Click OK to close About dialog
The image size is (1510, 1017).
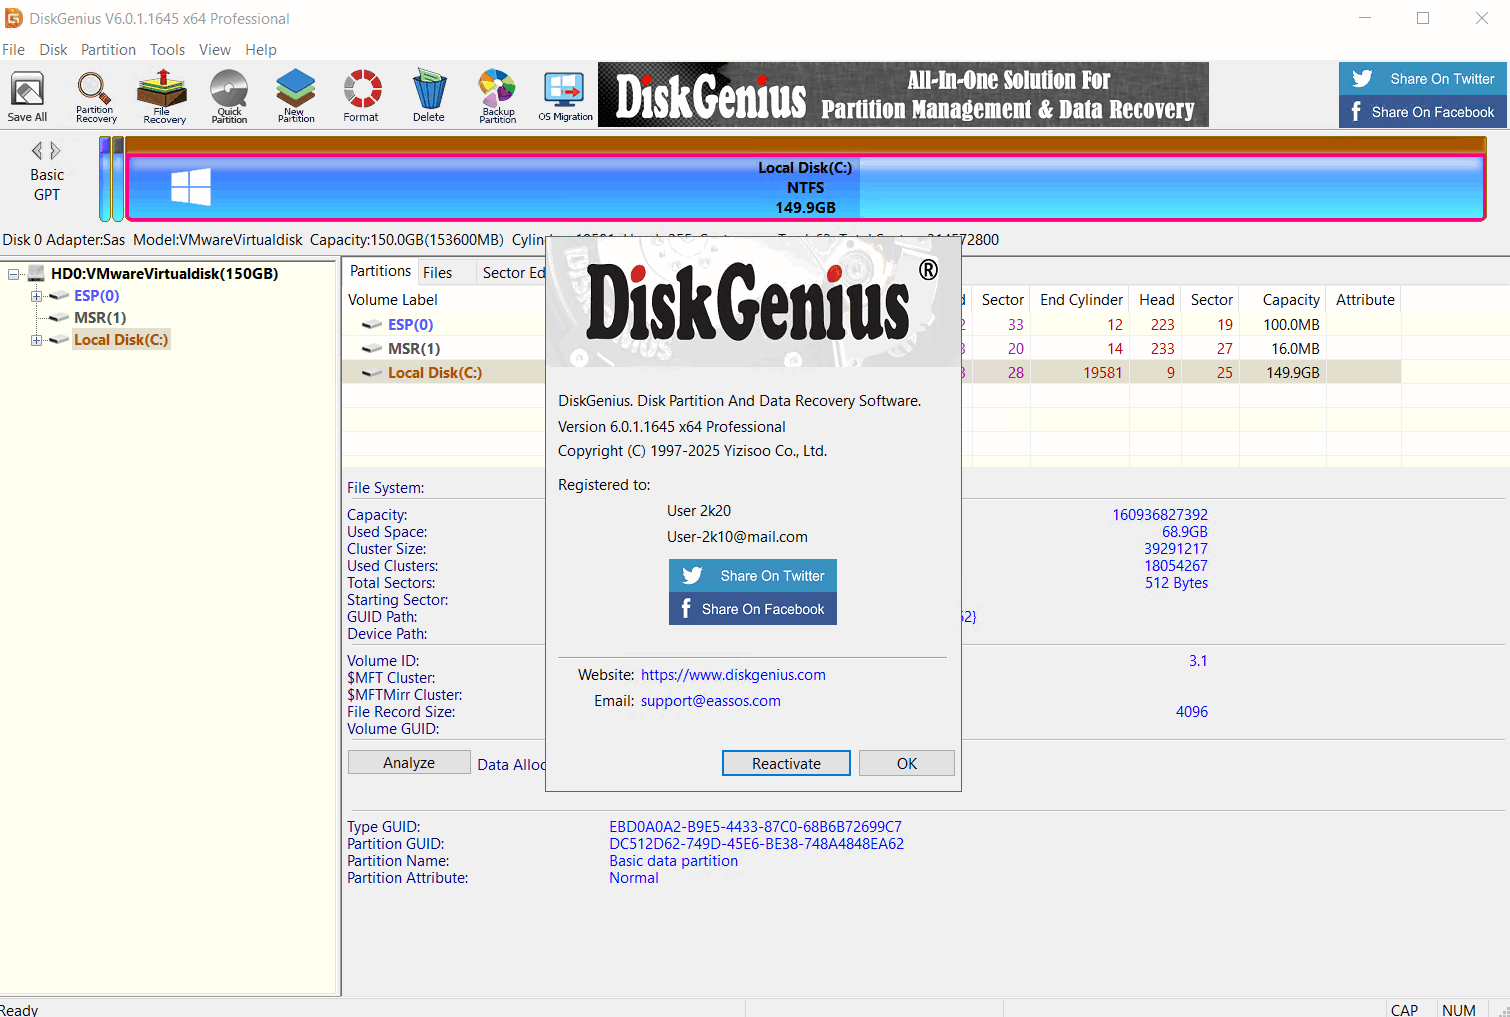pos(907,763)
